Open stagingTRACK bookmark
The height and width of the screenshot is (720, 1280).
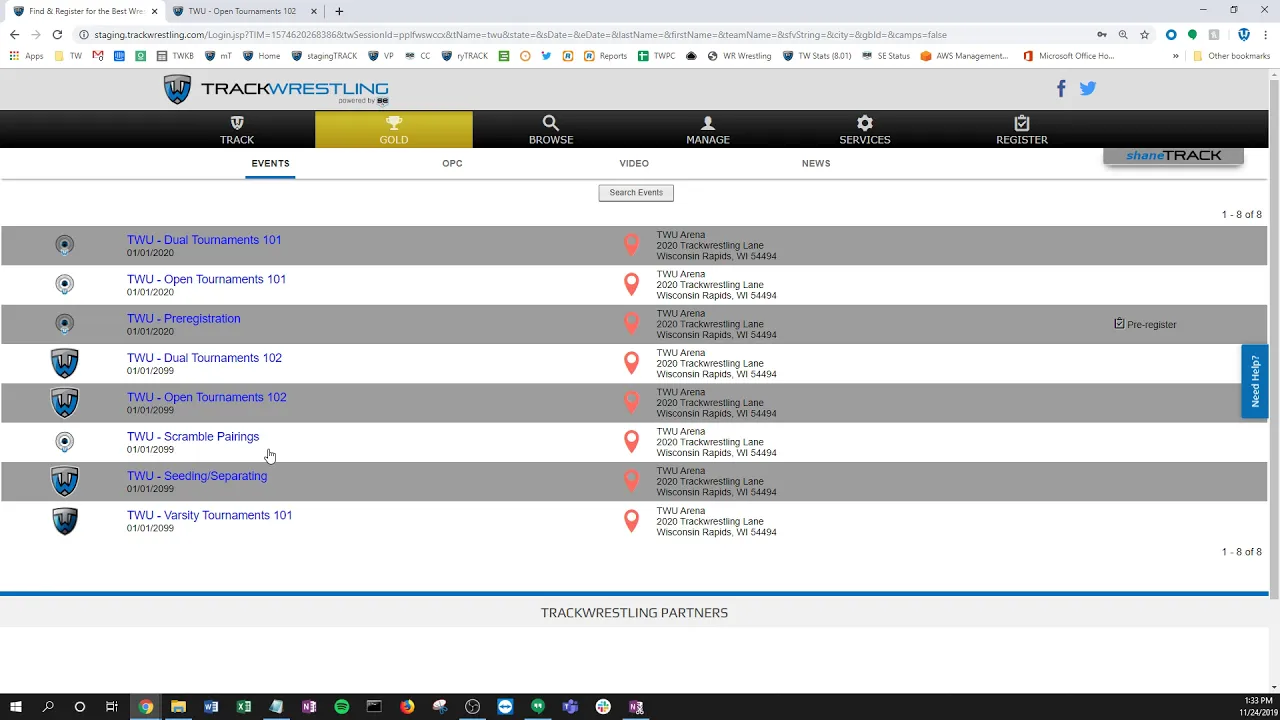coord(324,56)
